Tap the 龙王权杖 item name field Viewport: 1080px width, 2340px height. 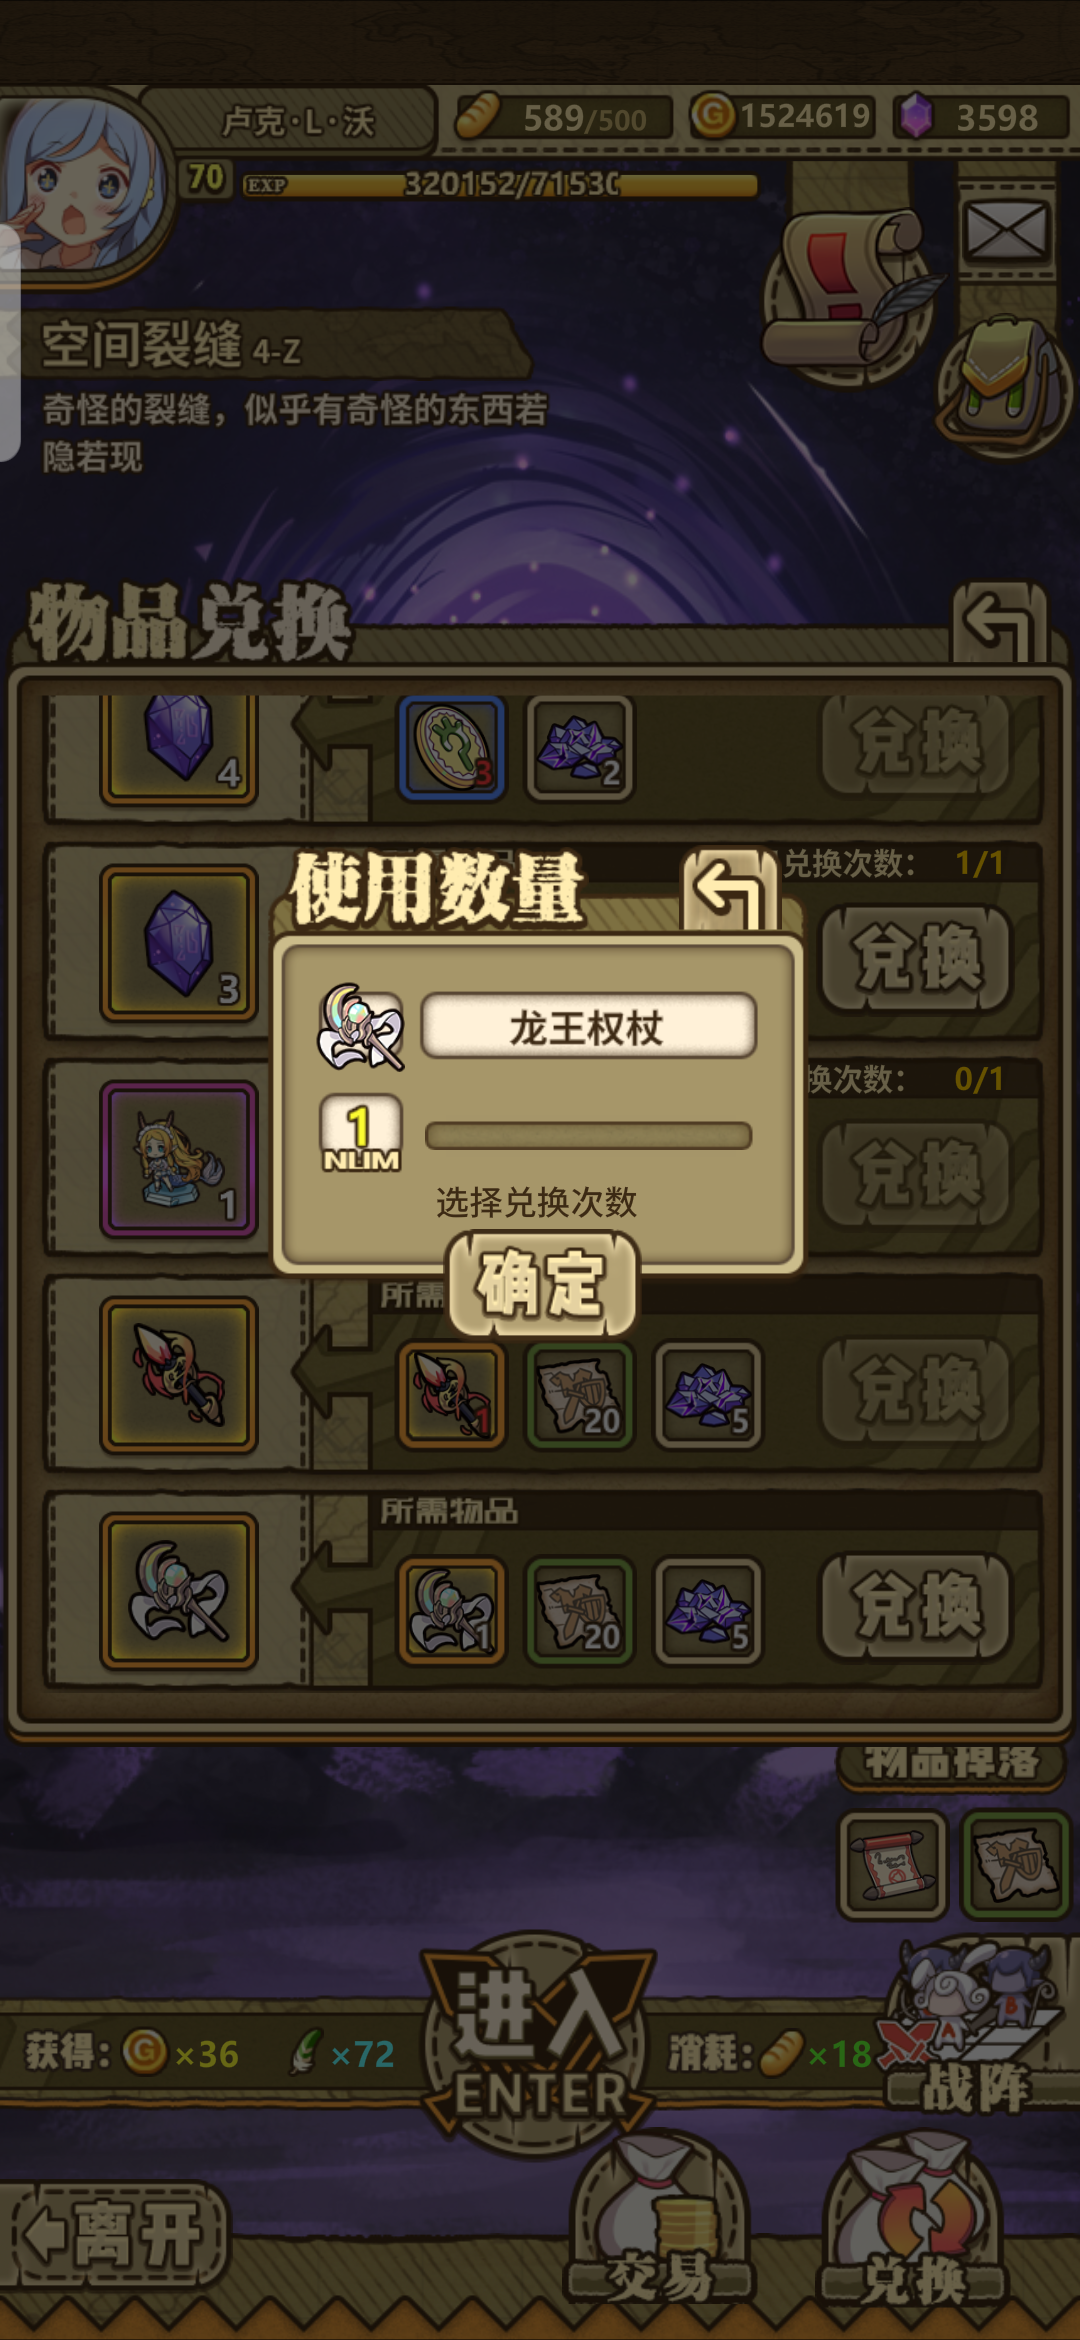(x=588, y=1026)
